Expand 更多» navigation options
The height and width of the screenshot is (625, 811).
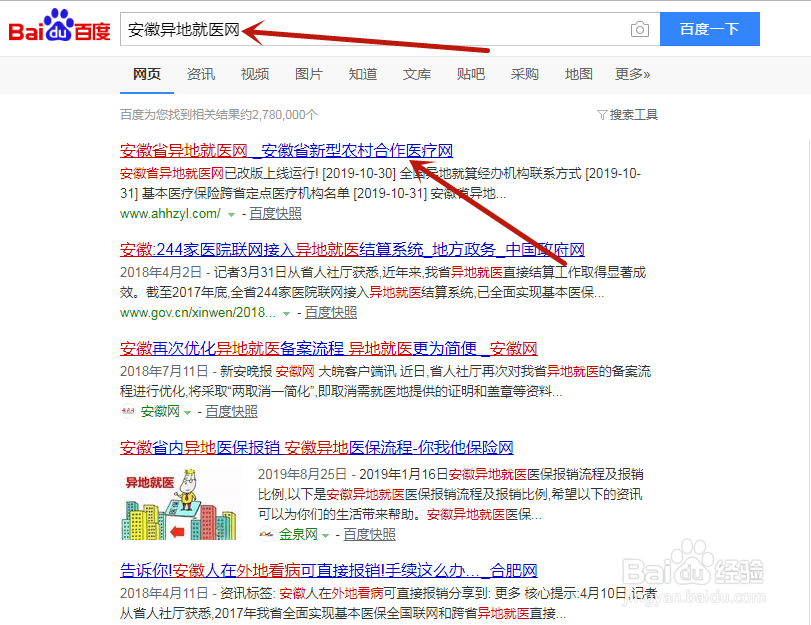click(x=632, y=74)
